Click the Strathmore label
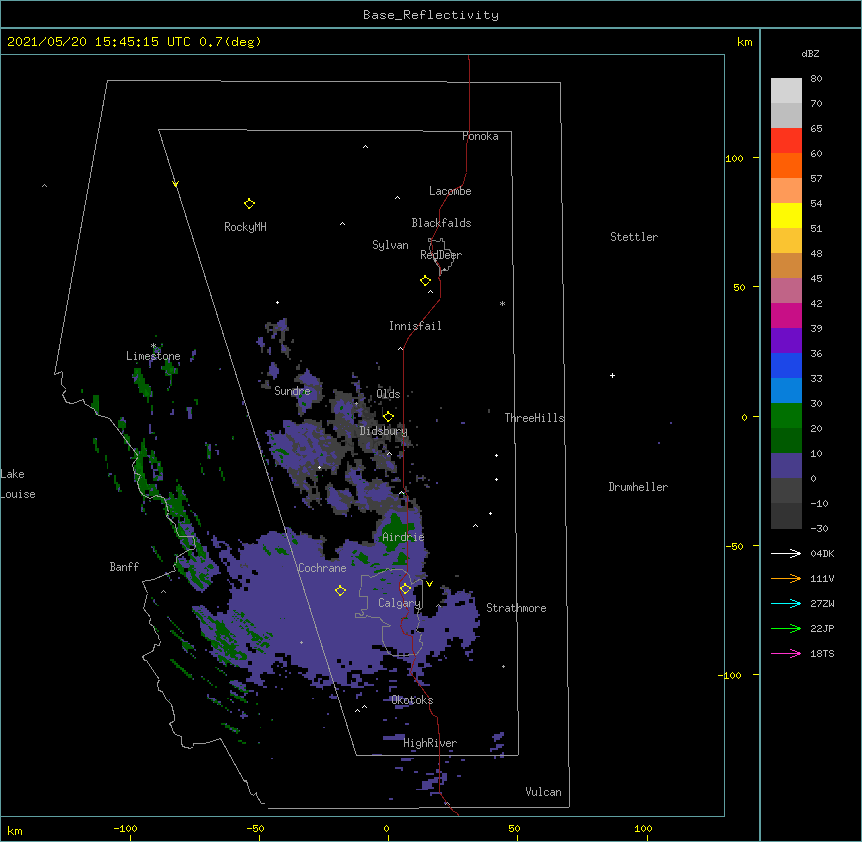The height and width of the screenshot is (842, 862). 516,608
